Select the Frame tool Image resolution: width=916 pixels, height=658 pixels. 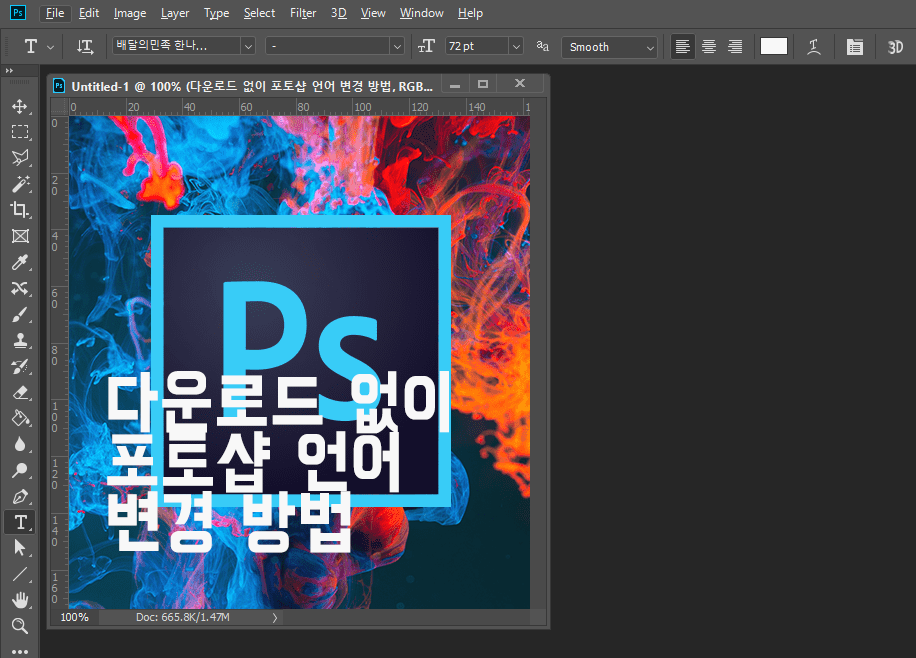pos(20,236)
